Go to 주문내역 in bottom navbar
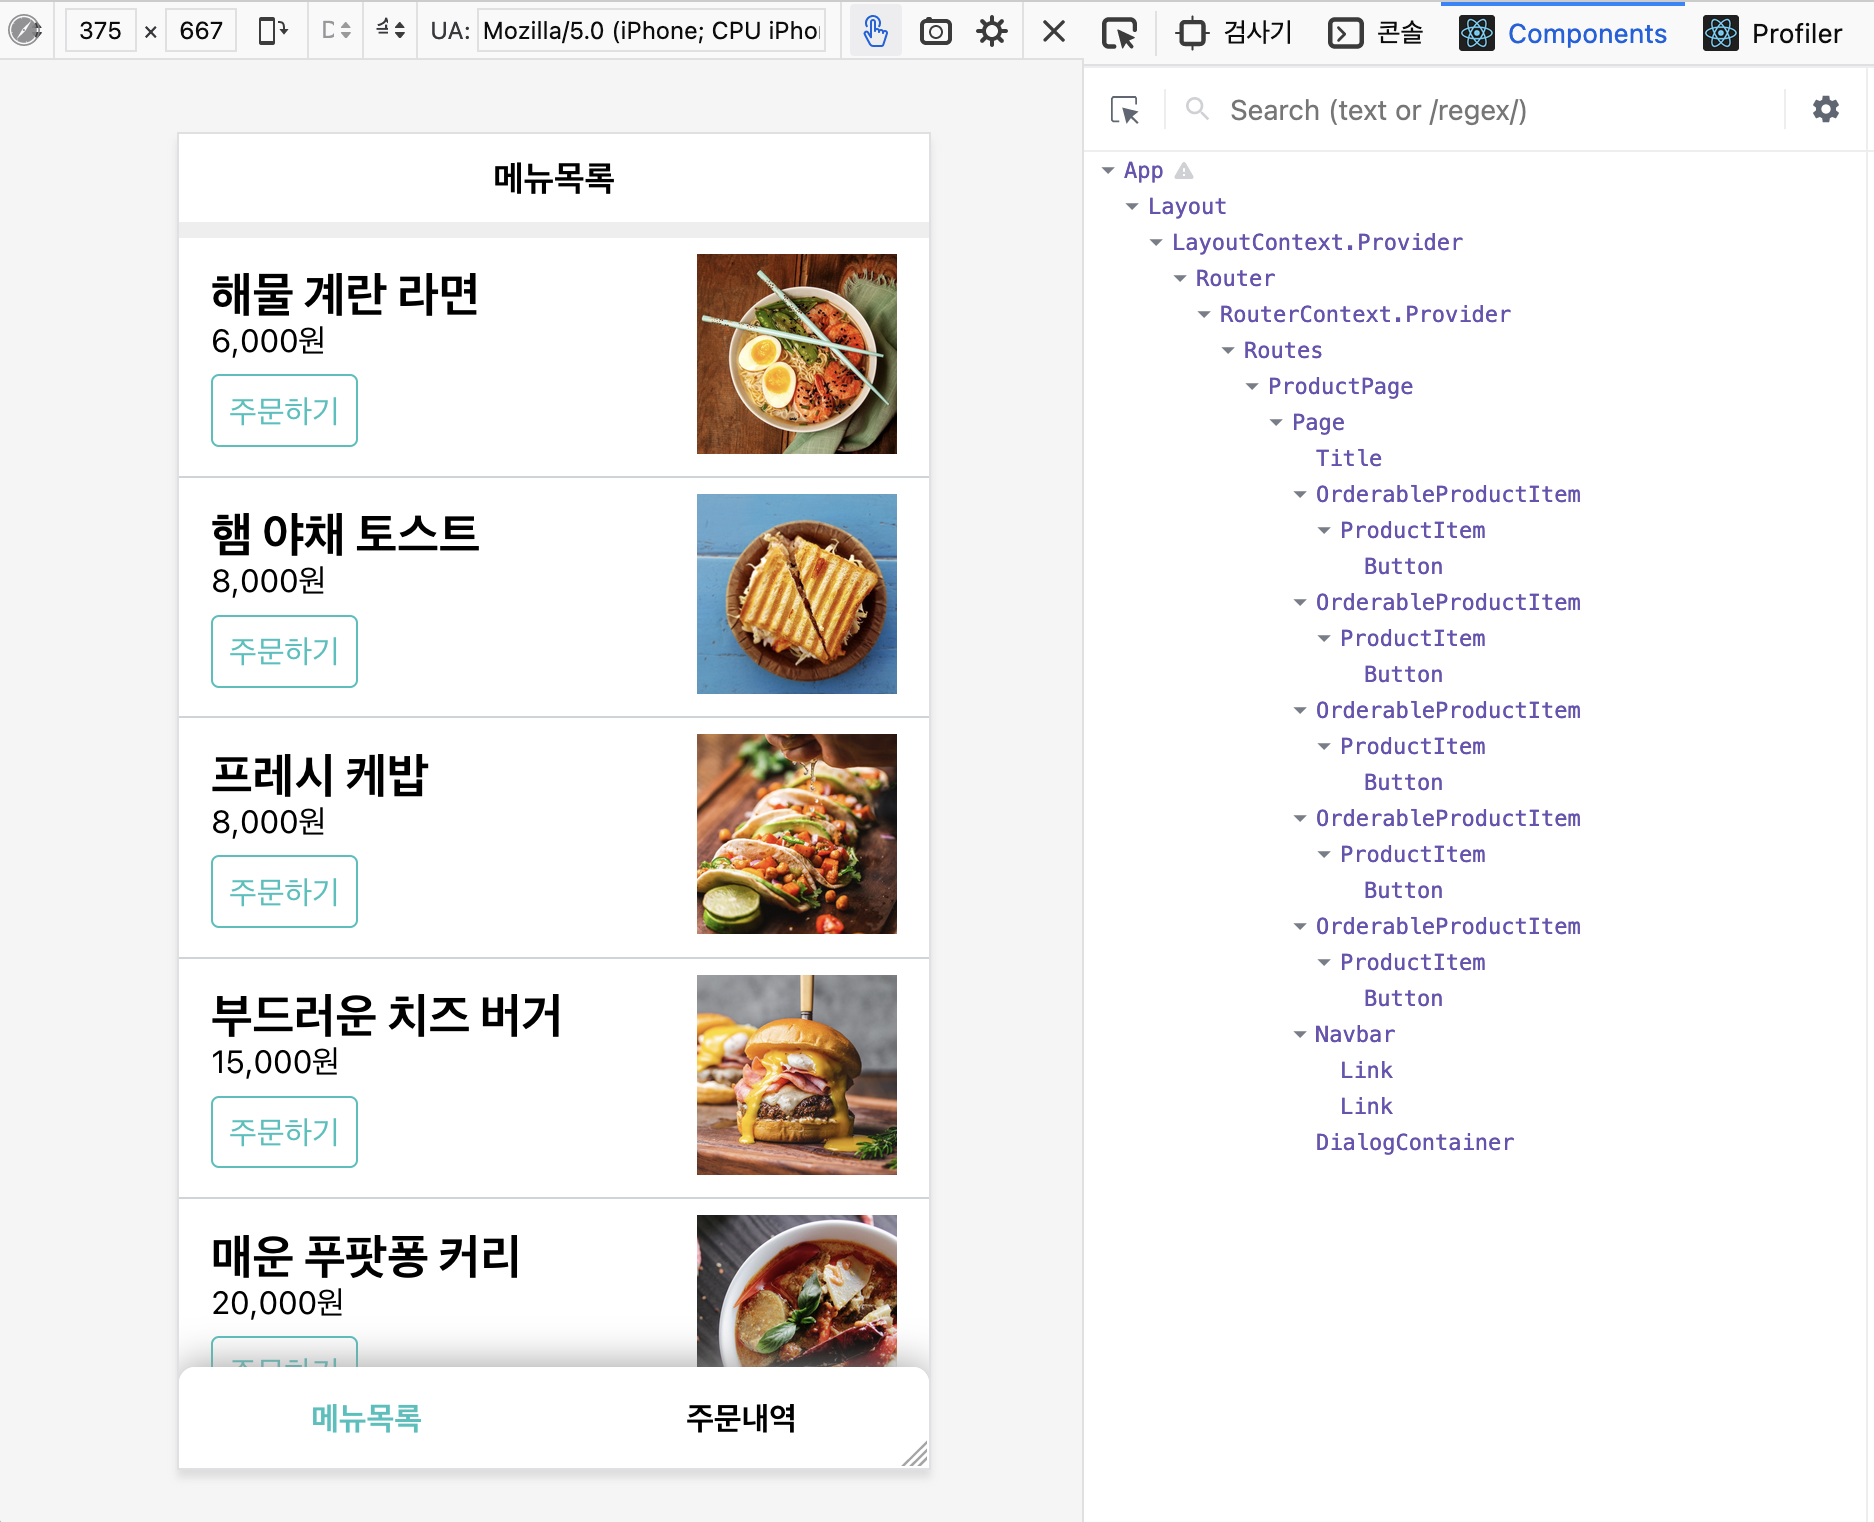 click(x=741, y=1418)
